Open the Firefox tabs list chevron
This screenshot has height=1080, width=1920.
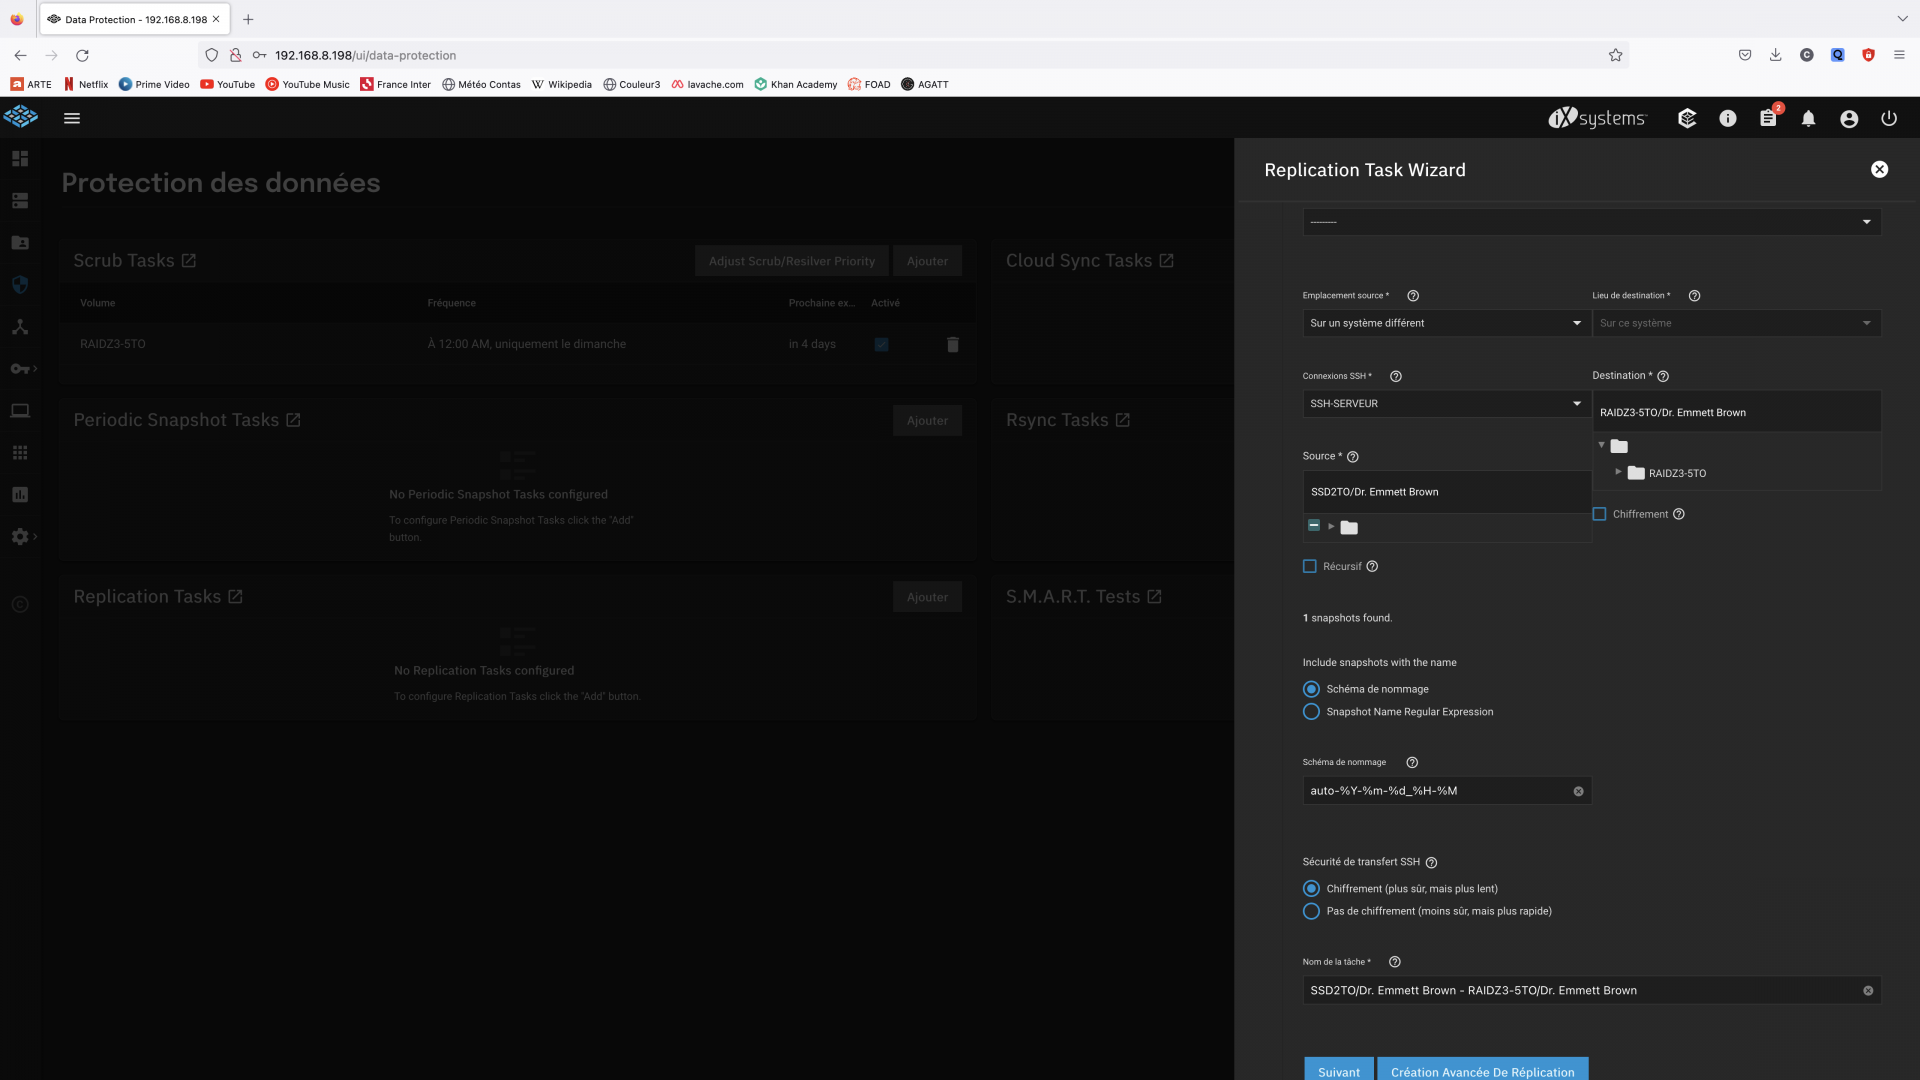point(1902,19)
